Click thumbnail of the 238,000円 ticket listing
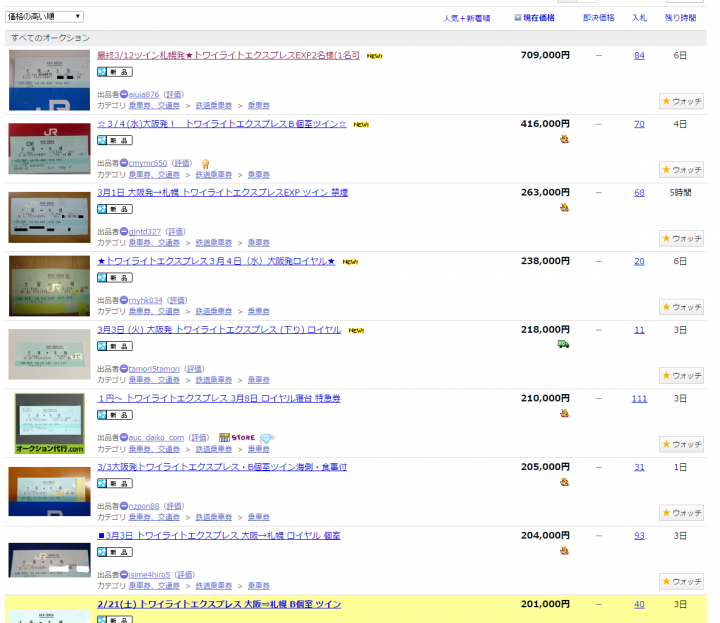This screenshot has width=720, height=623. tap(49, 286)
